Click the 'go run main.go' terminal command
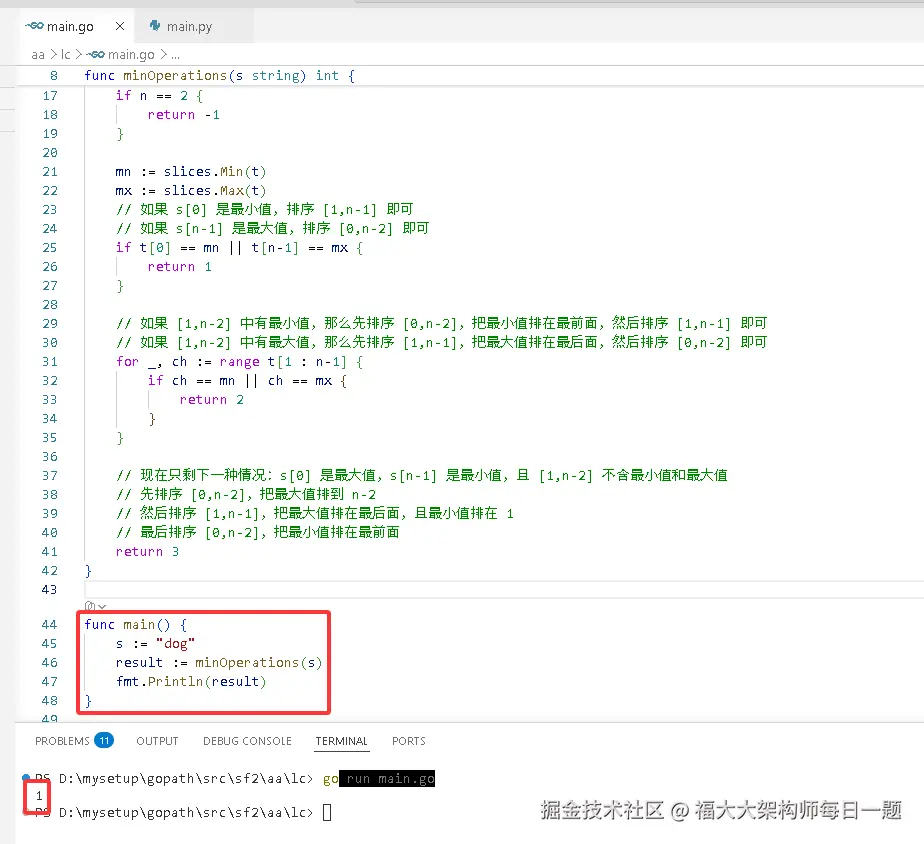 379,779
